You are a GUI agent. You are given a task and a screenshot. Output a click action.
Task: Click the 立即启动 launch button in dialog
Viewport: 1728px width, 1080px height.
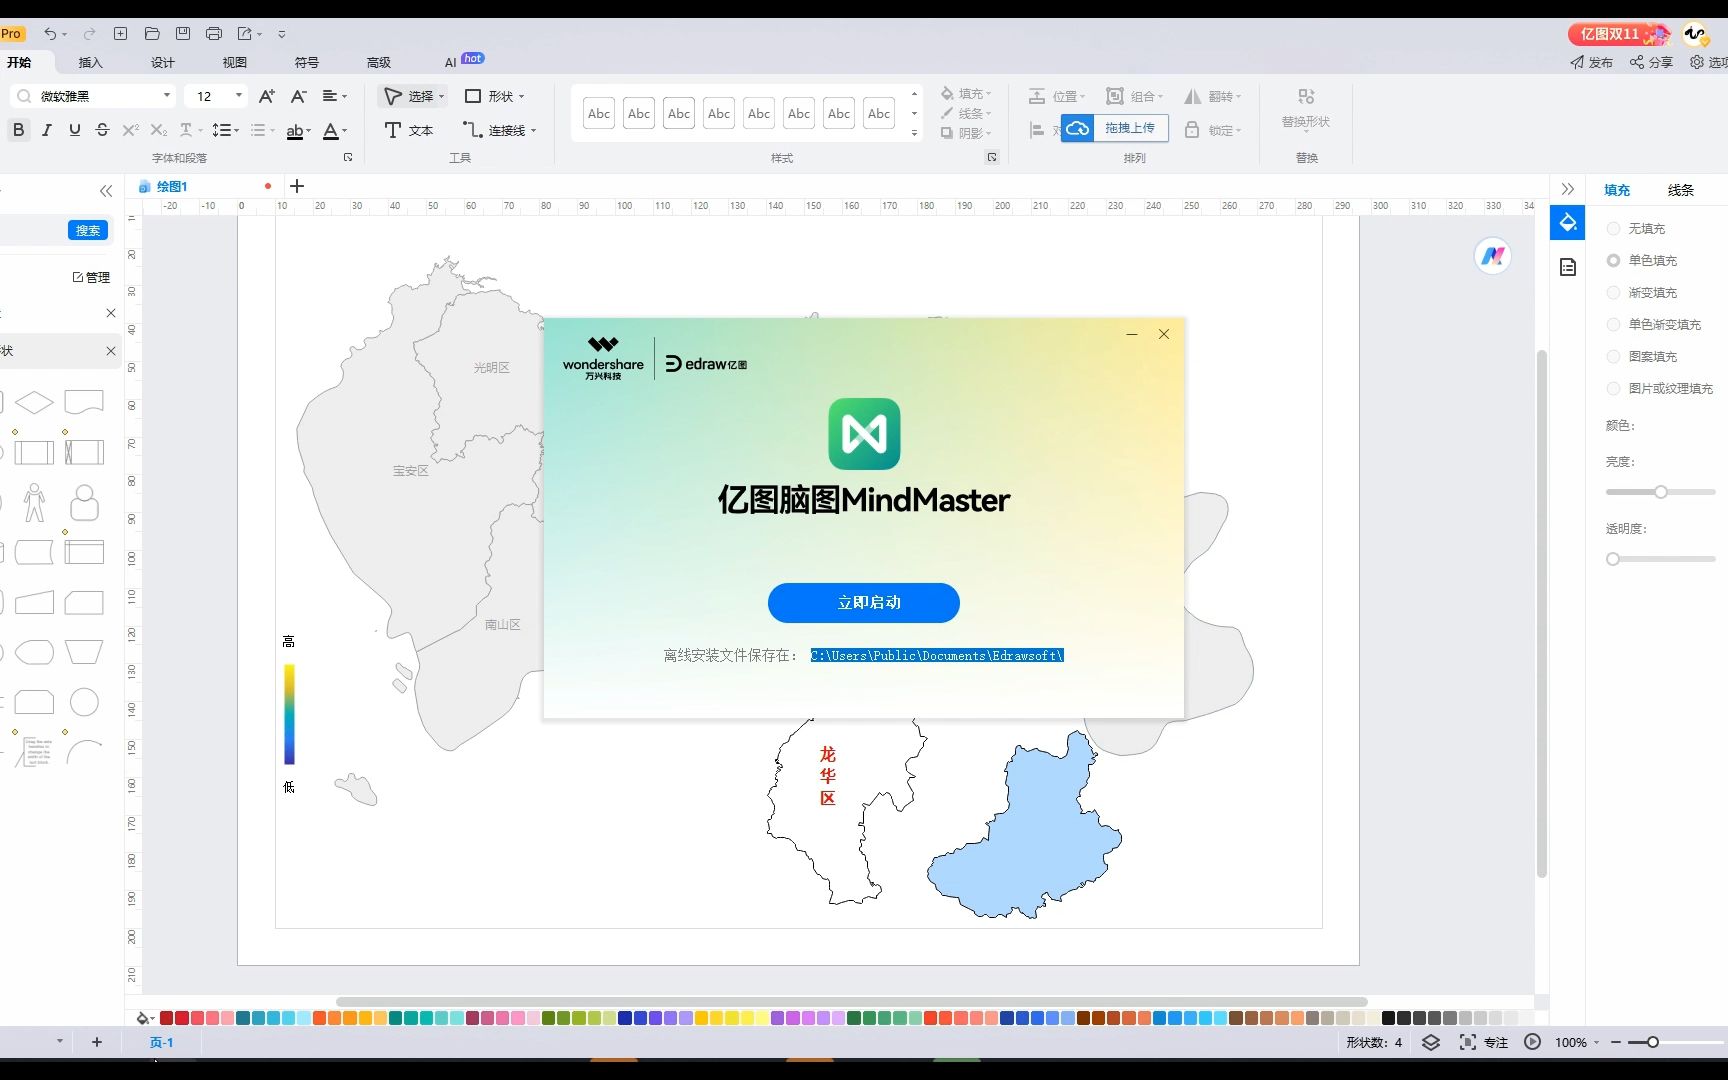[864, 602]
